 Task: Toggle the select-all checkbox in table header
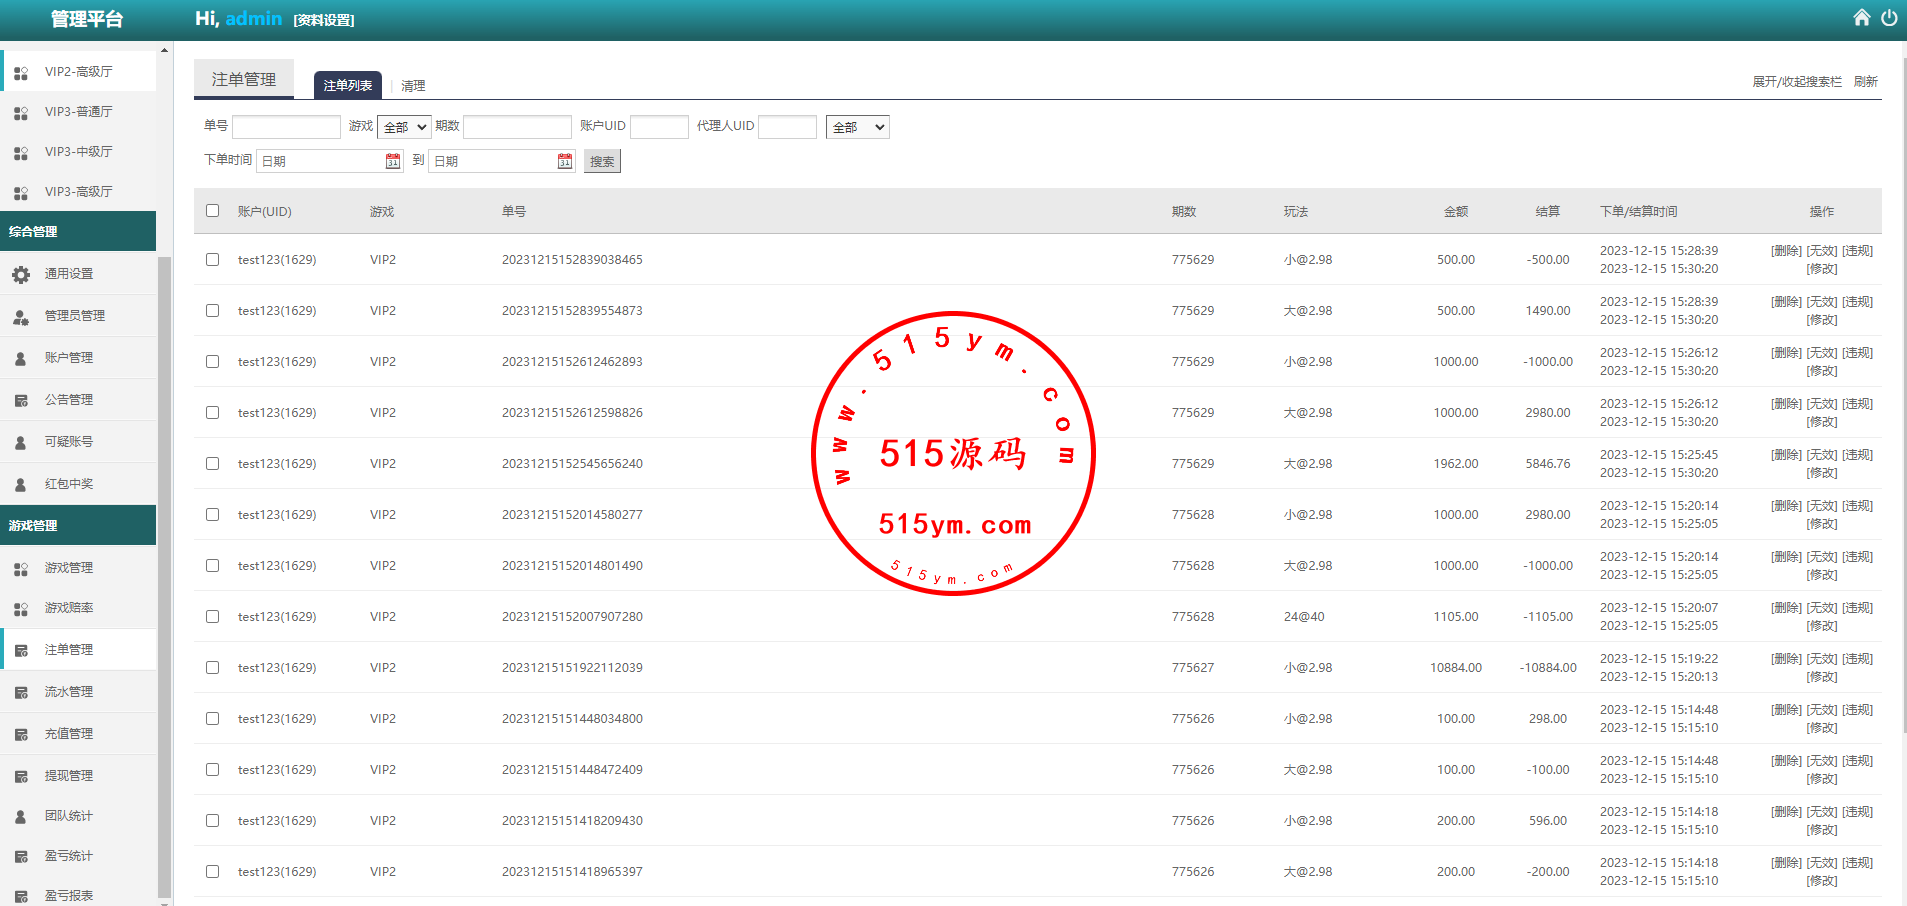tap(212, 211)
